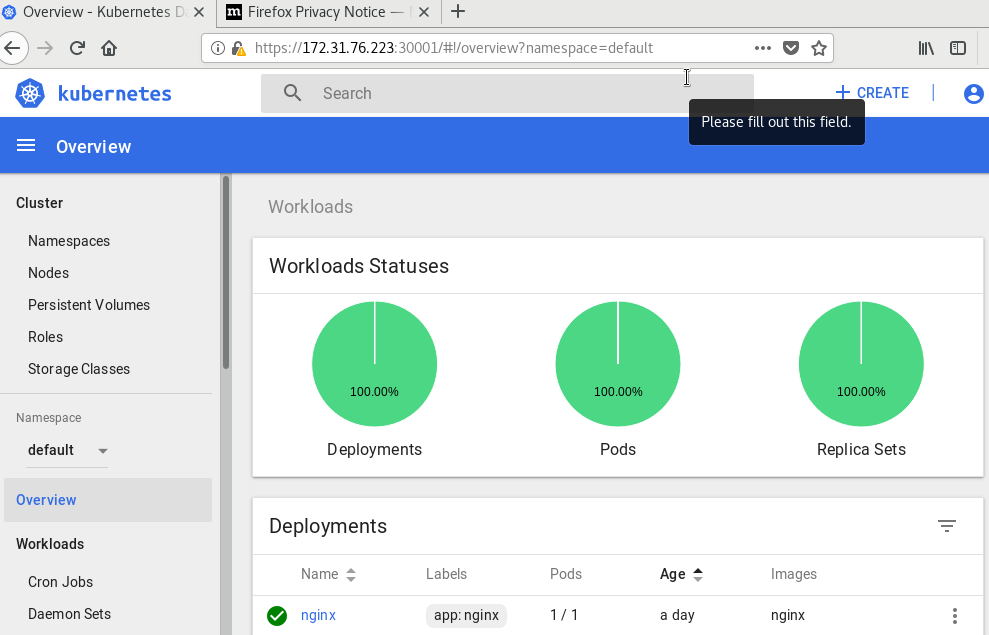Go to the Firefox home page
989x635 pixels.
pos(109,48)
